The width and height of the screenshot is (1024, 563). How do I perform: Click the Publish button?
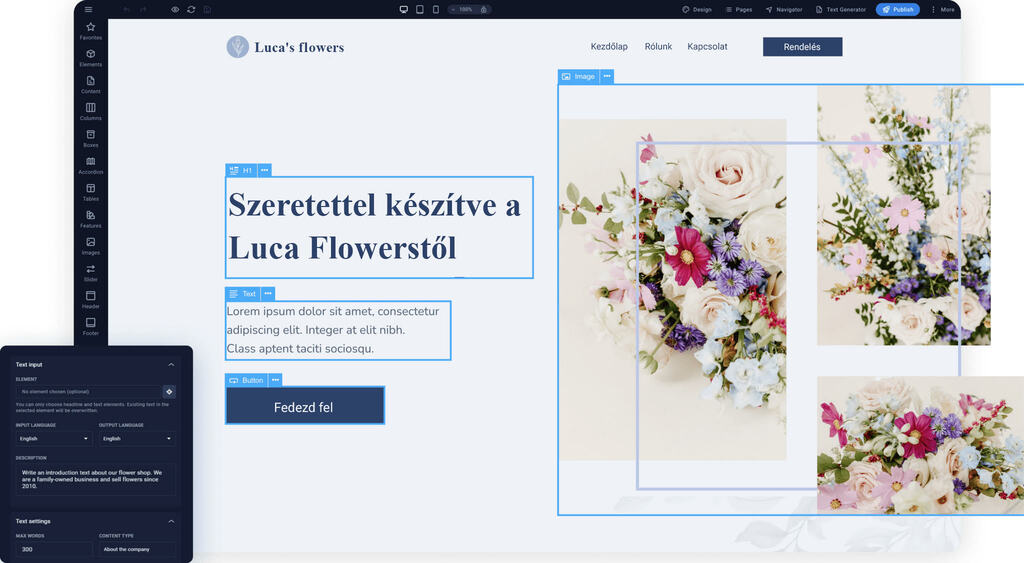[x=897, y=9]
